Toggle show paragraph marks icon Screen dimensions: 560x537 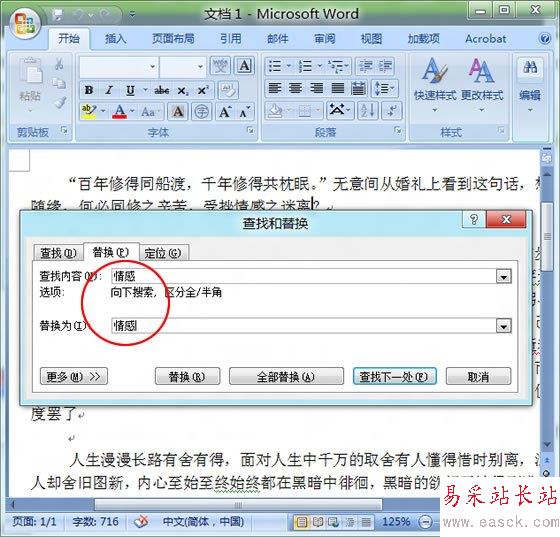[392, 110]
